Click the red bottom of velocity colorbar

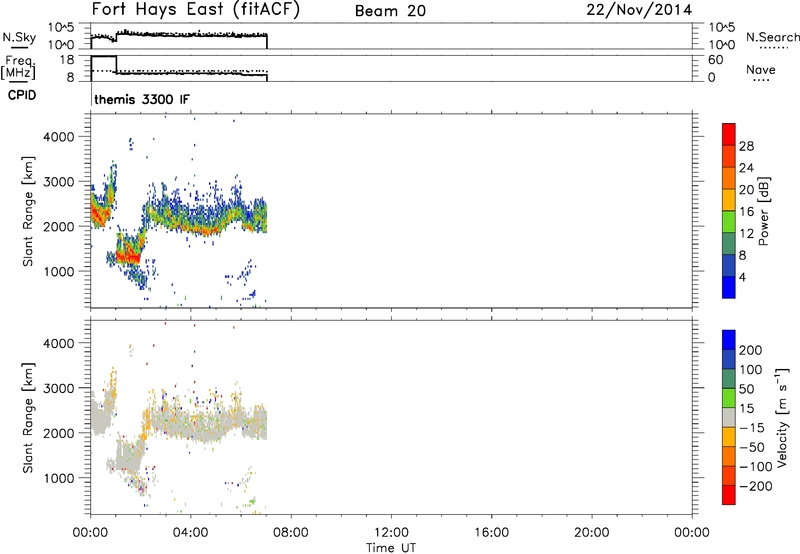coord(729,495)
